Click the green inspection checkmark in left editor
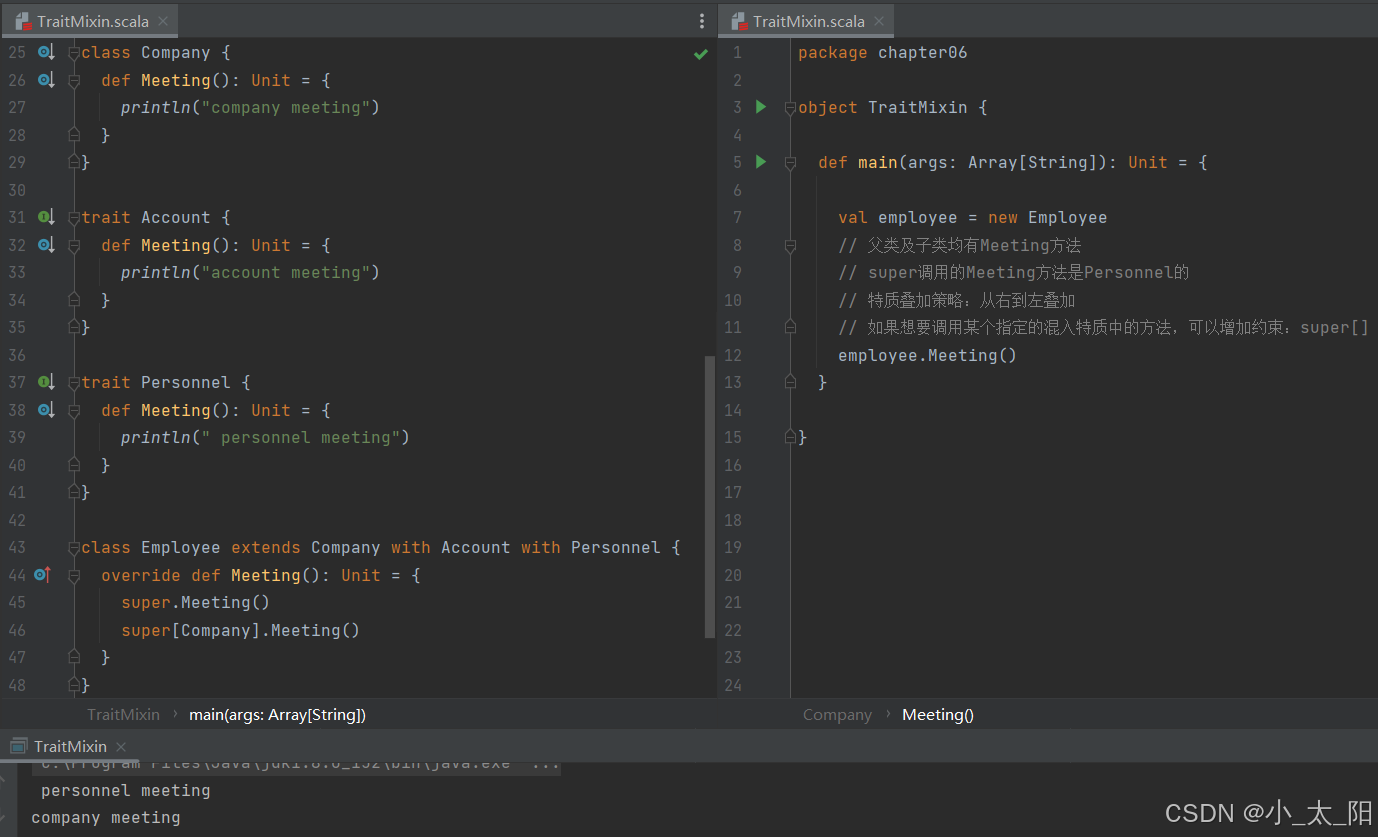The image size is (1378, 837). [701, 54]
